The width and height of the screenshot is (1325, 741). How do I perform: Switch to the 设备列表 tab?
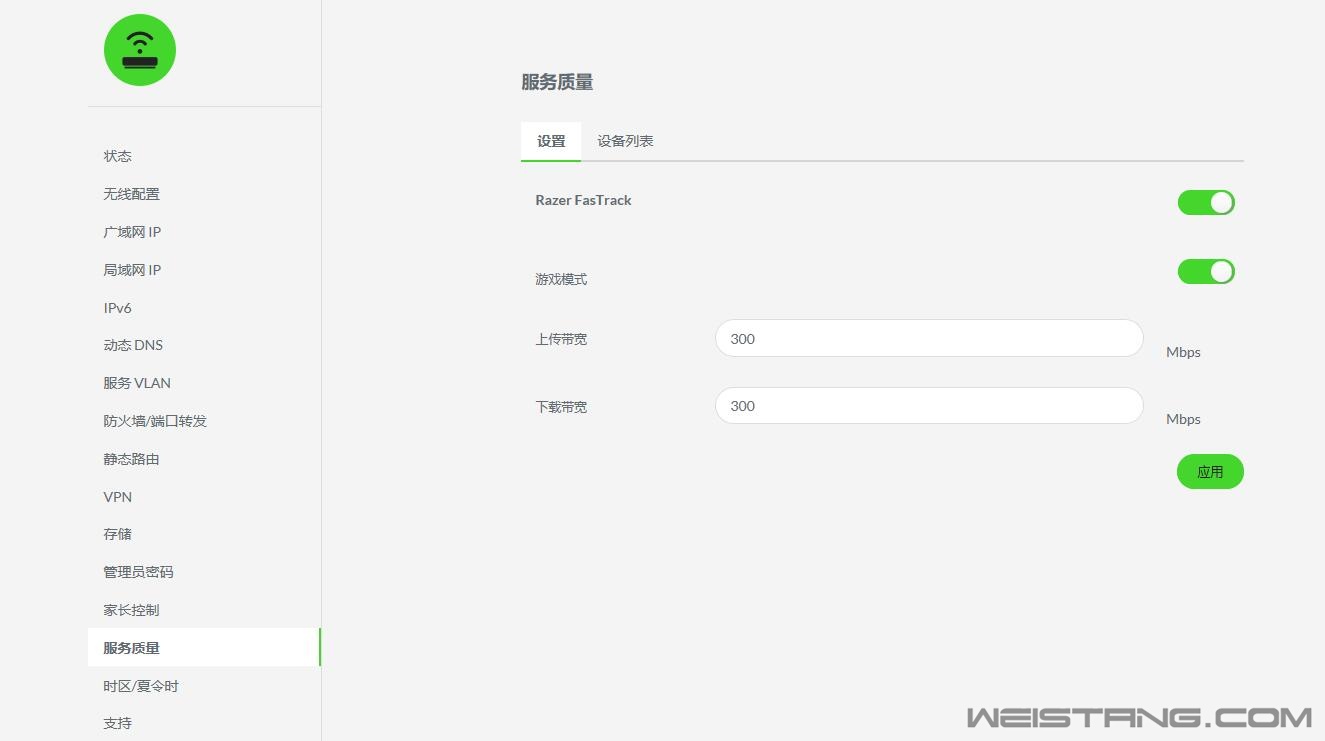[x=625, y=141]
